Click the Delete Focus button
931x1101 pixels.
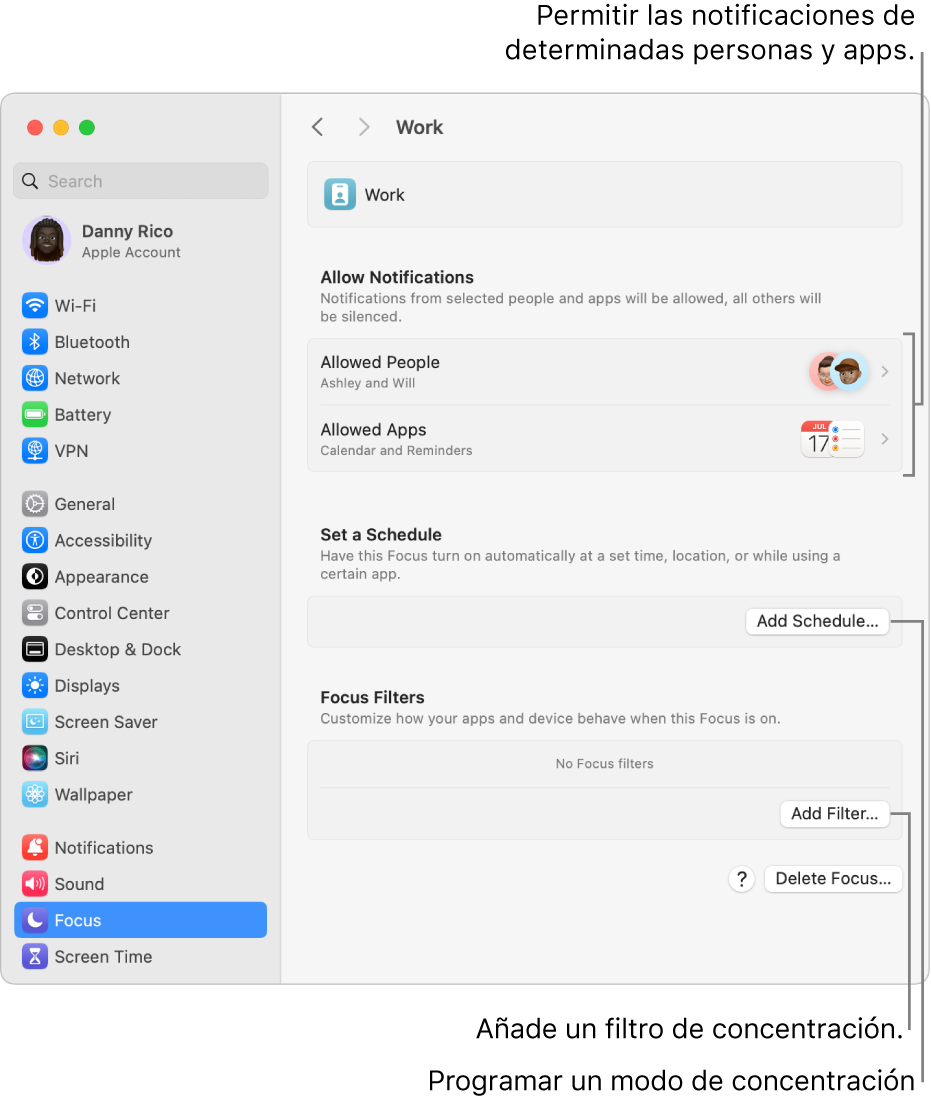click(x=833, y=878)
